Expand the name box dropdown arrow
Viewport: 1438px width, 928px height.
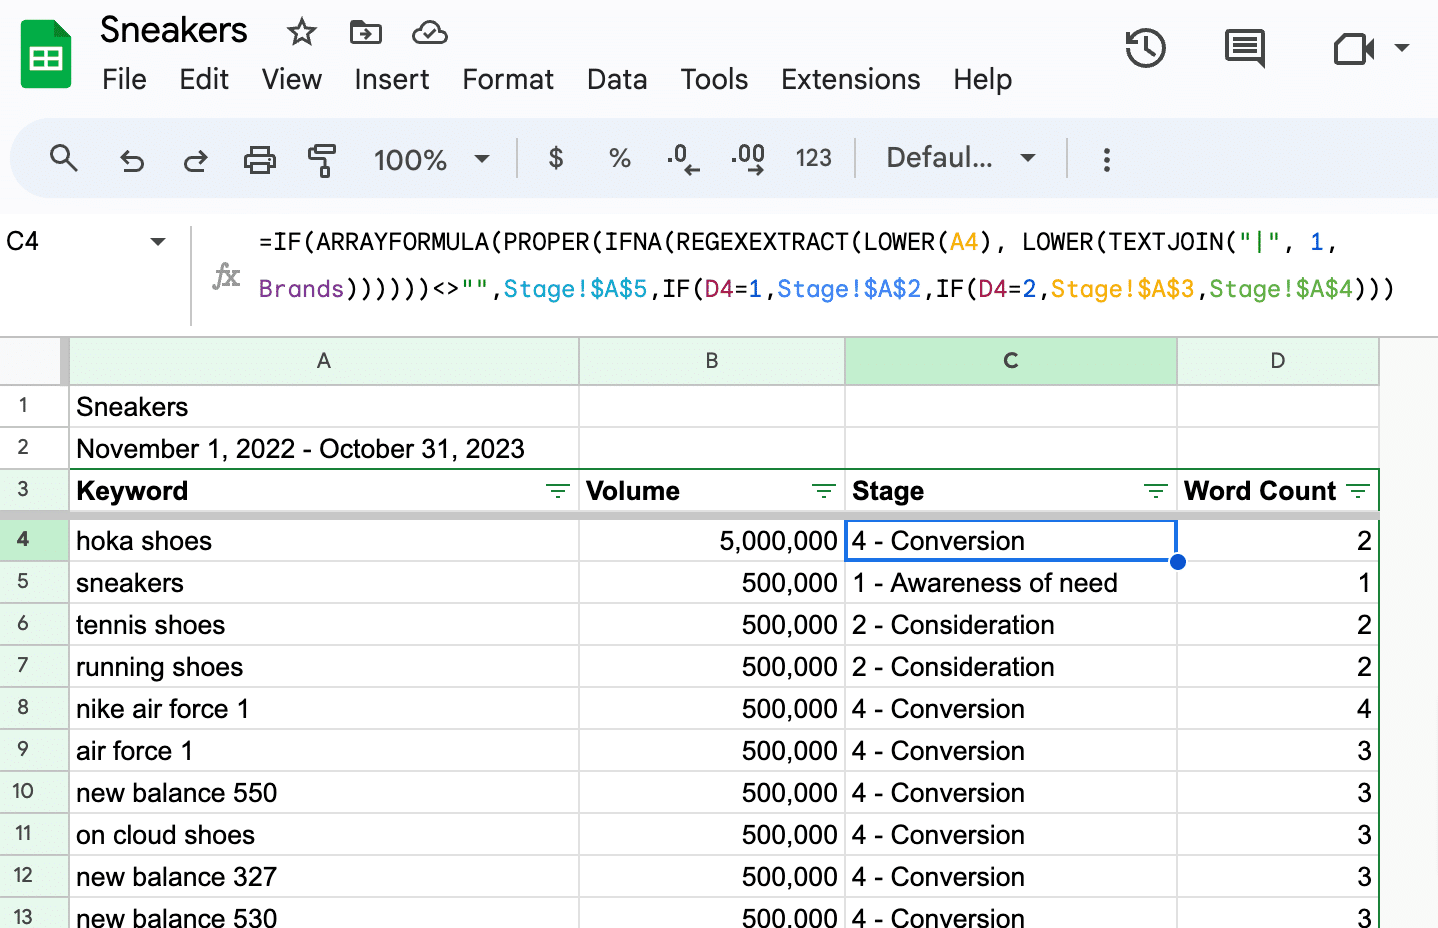[x=158, y=242]
